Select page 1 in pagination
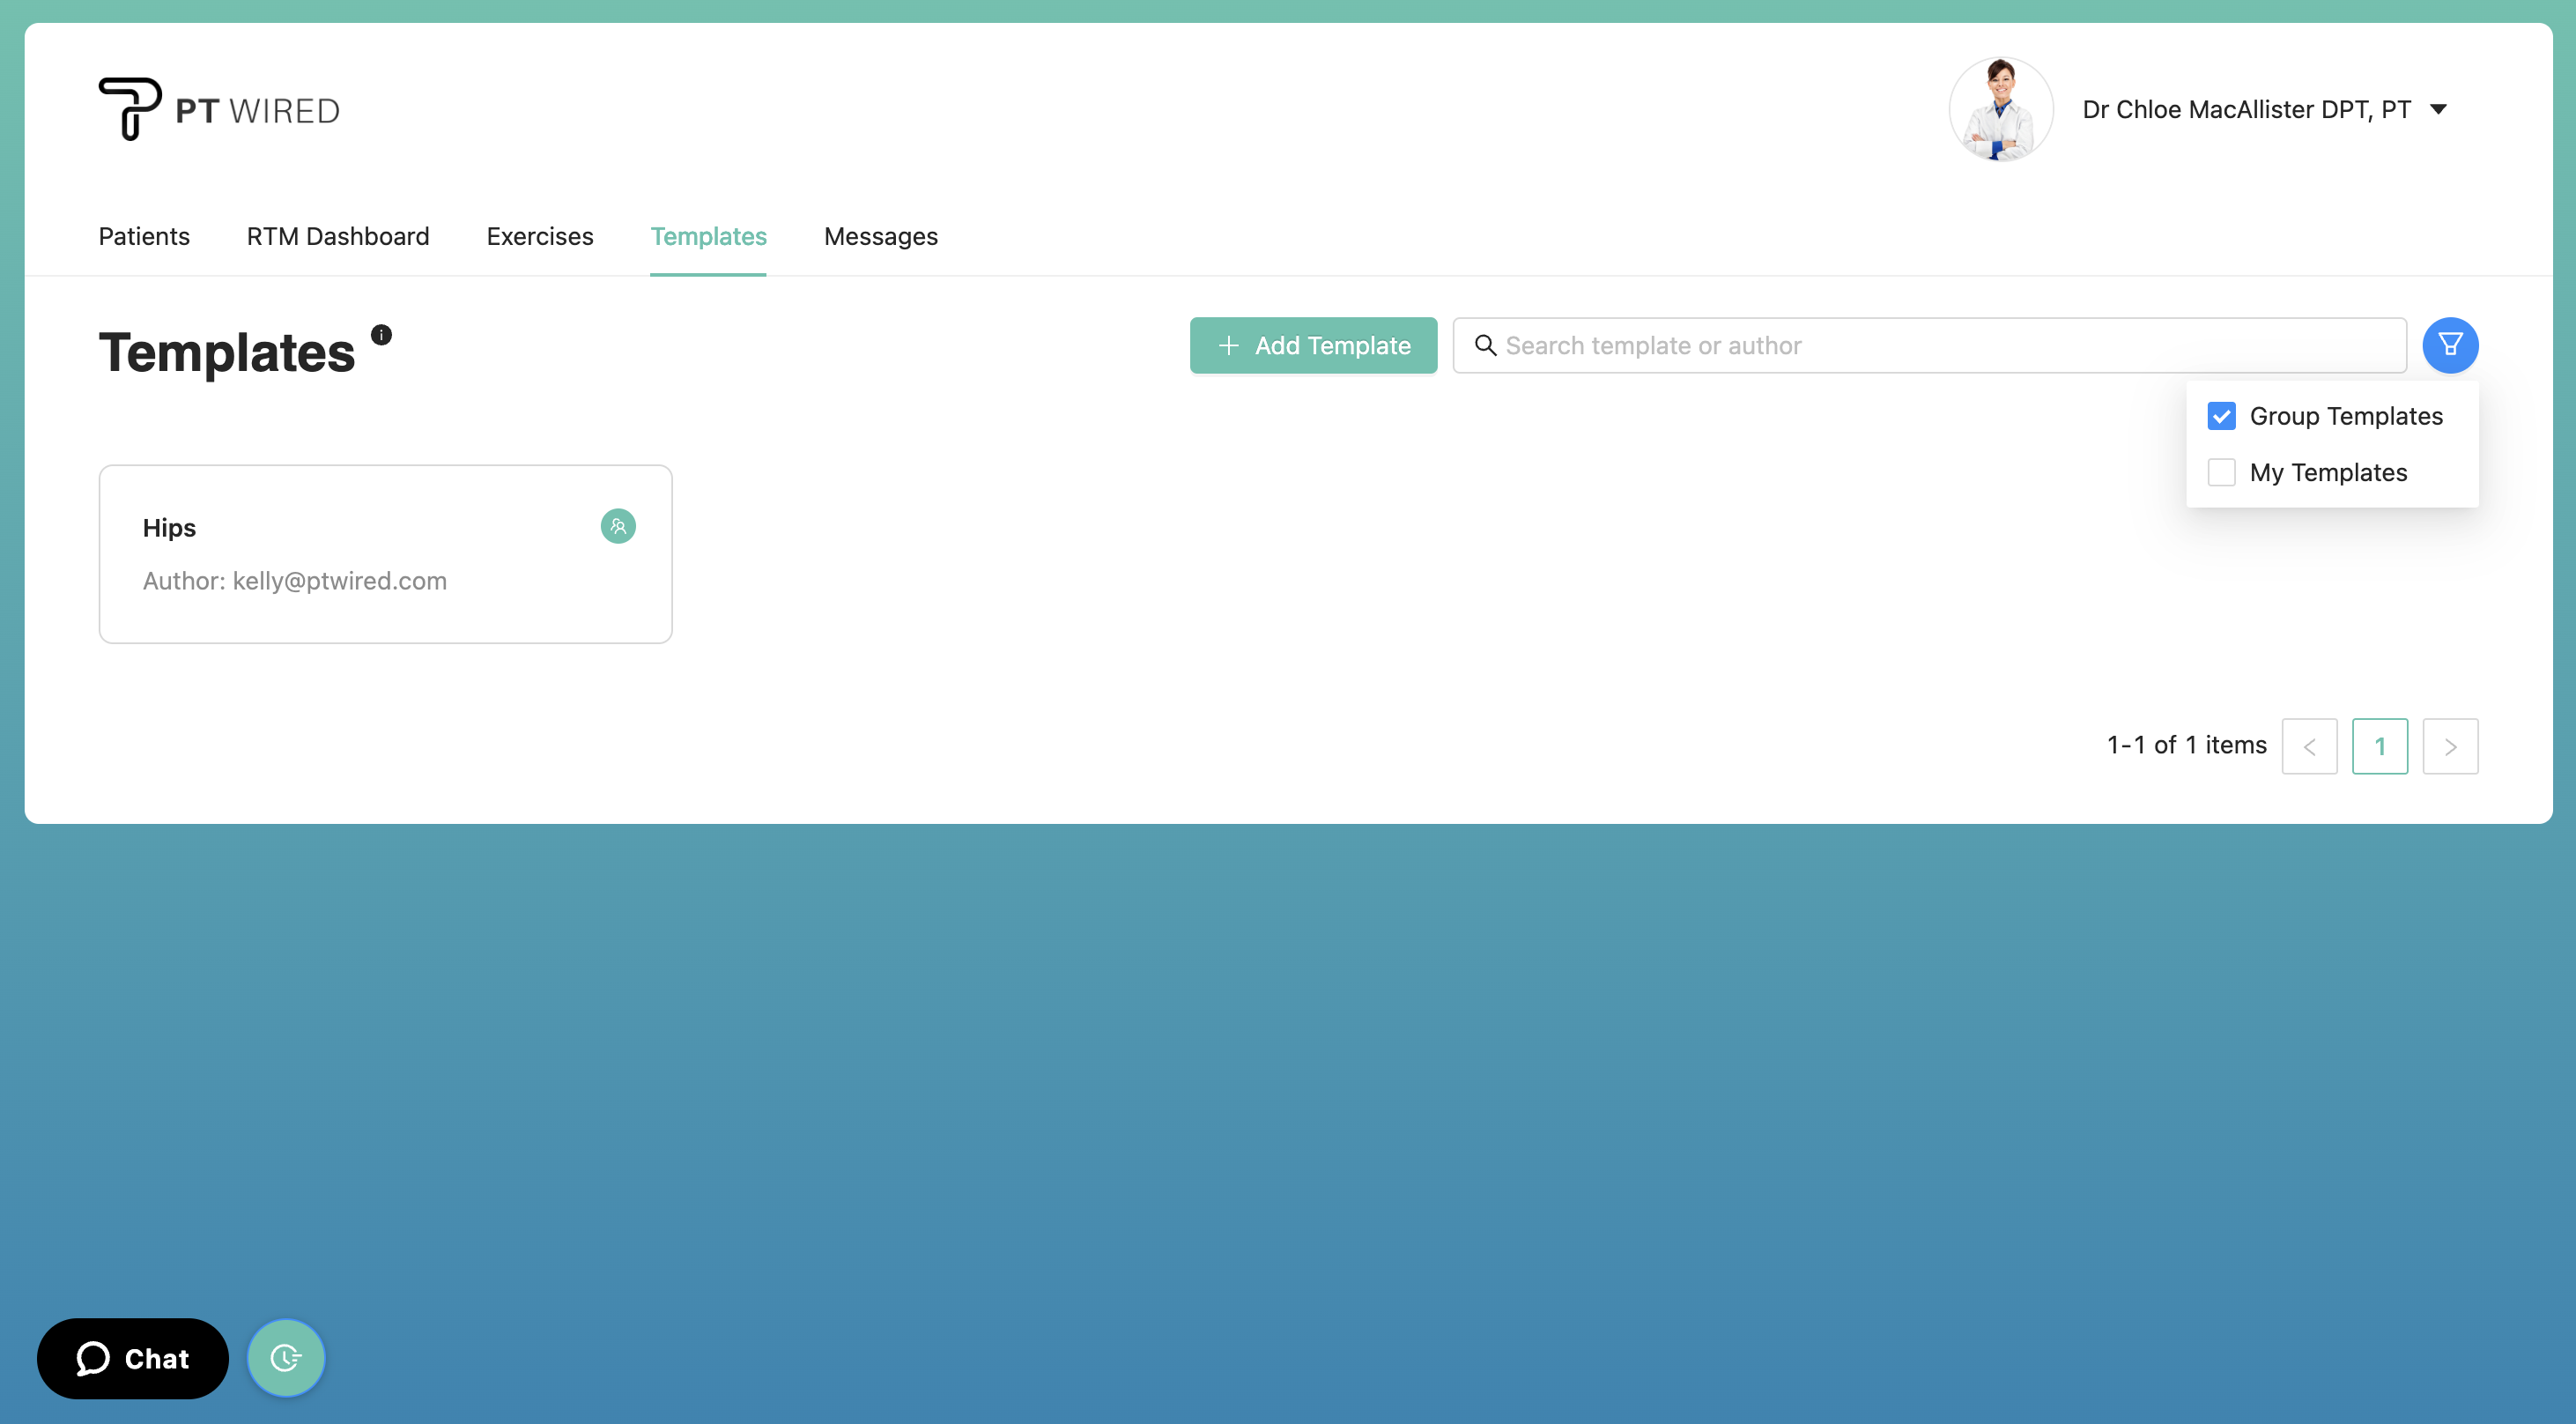 tap(2380, 745)
